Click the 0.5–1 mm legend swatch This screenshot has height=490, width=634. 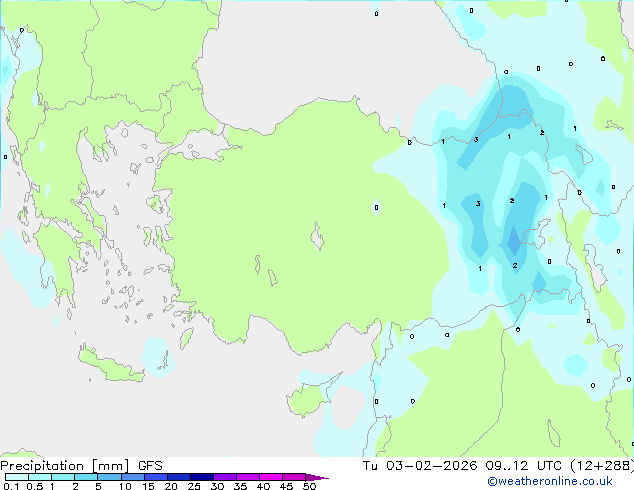pyautogui.click(x=40, y=477)
